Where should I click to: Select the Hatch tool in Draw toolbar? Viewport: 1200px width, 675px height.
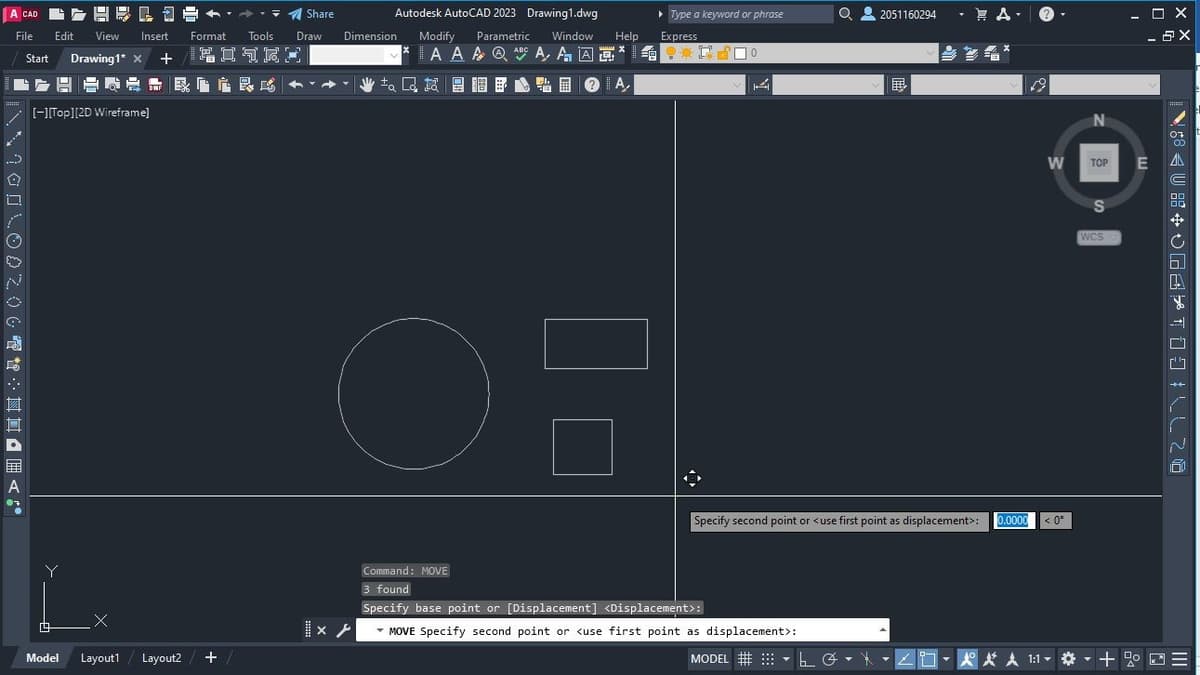[x=14, y=405]
